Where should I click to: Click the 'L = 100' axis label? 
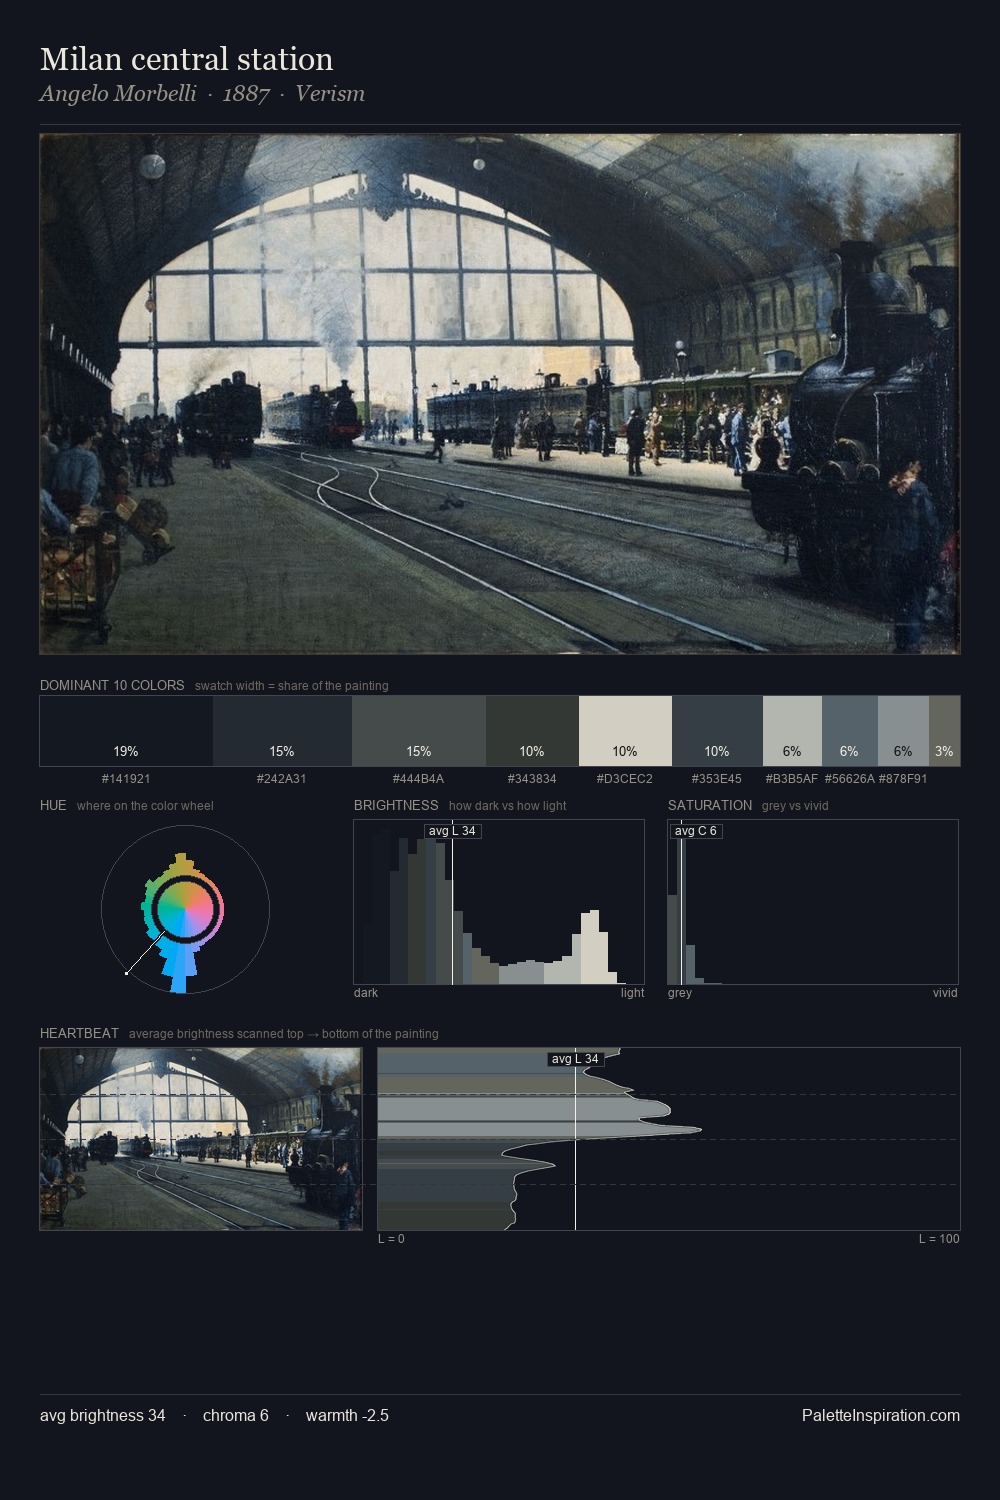pos(939,1239)
